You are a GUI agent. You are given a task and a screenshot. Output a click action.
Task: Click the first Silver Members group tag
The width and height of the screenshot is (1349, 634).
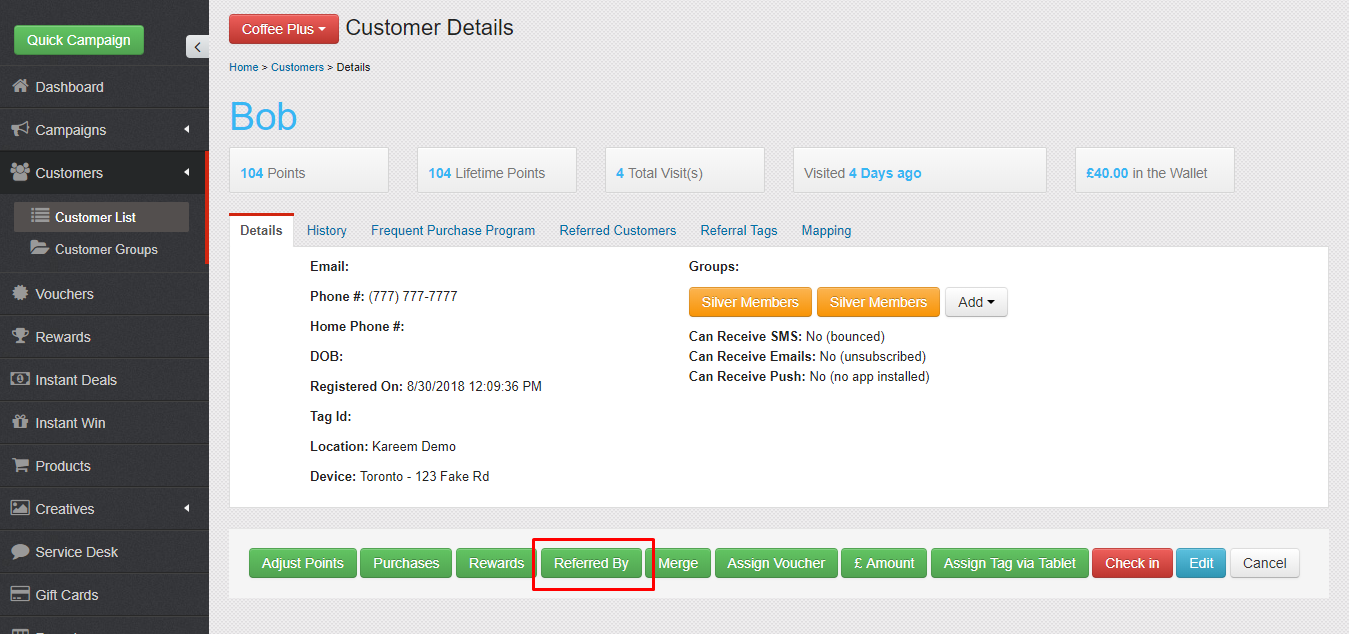click(x=749, y=302)
